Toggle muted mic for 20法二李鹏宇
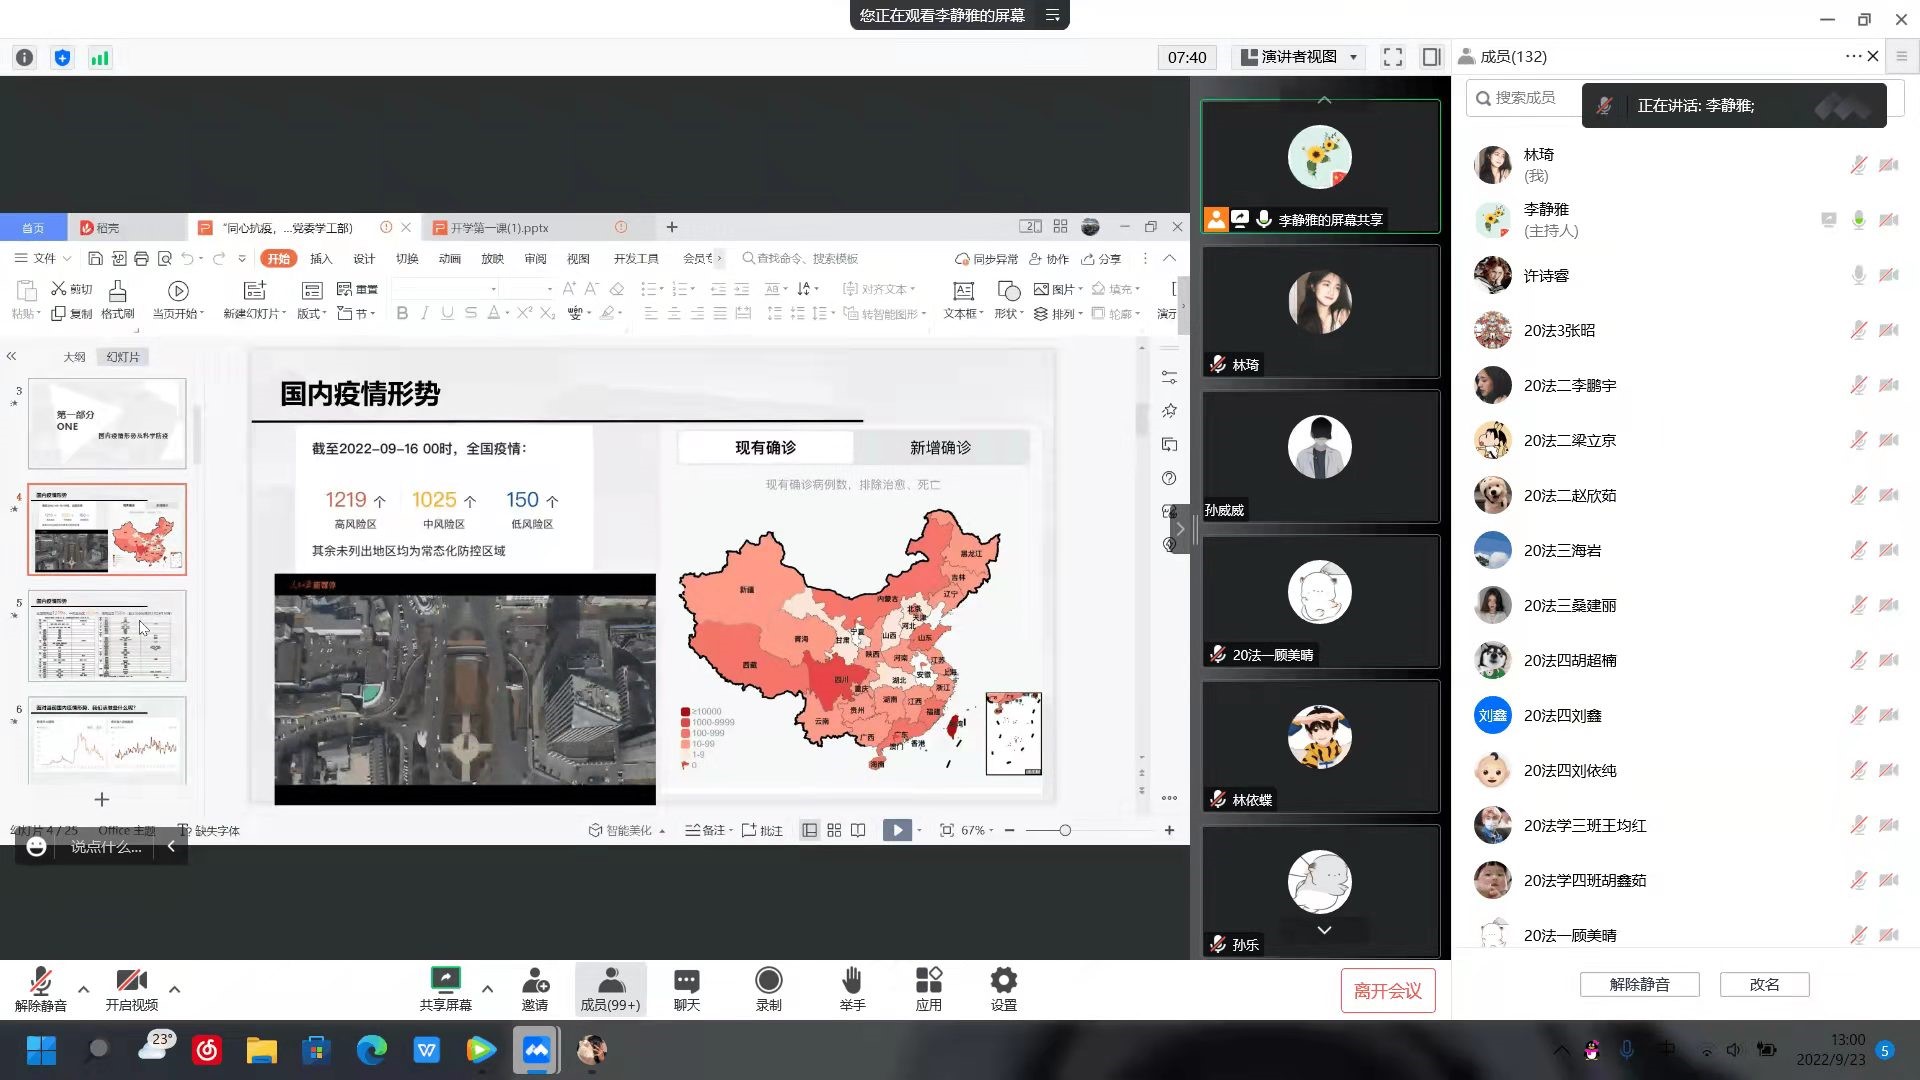Screen dimensions: 1920x1080 [x=1858, y=385]
